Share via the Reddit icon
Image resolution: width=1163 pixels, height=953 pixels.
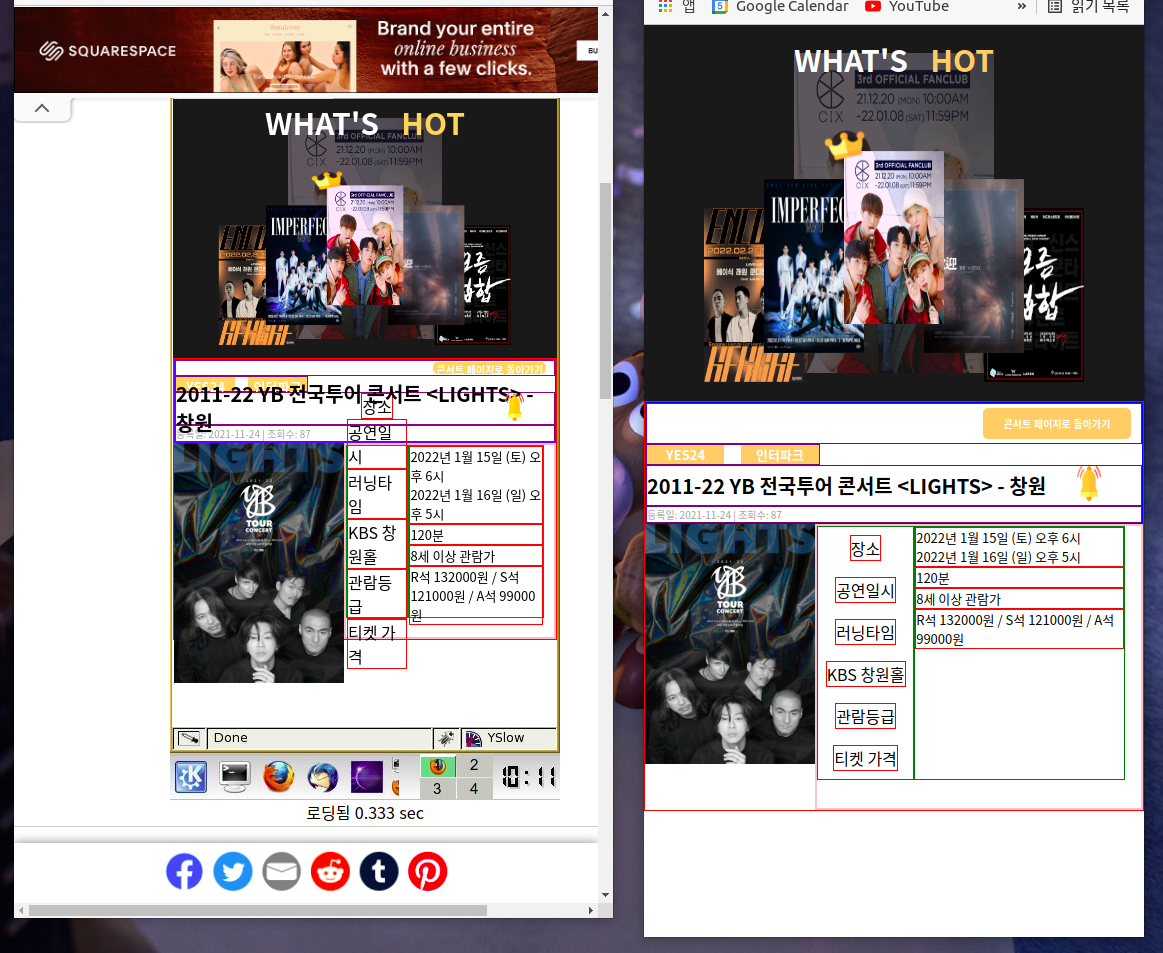[x=330, y=871]
